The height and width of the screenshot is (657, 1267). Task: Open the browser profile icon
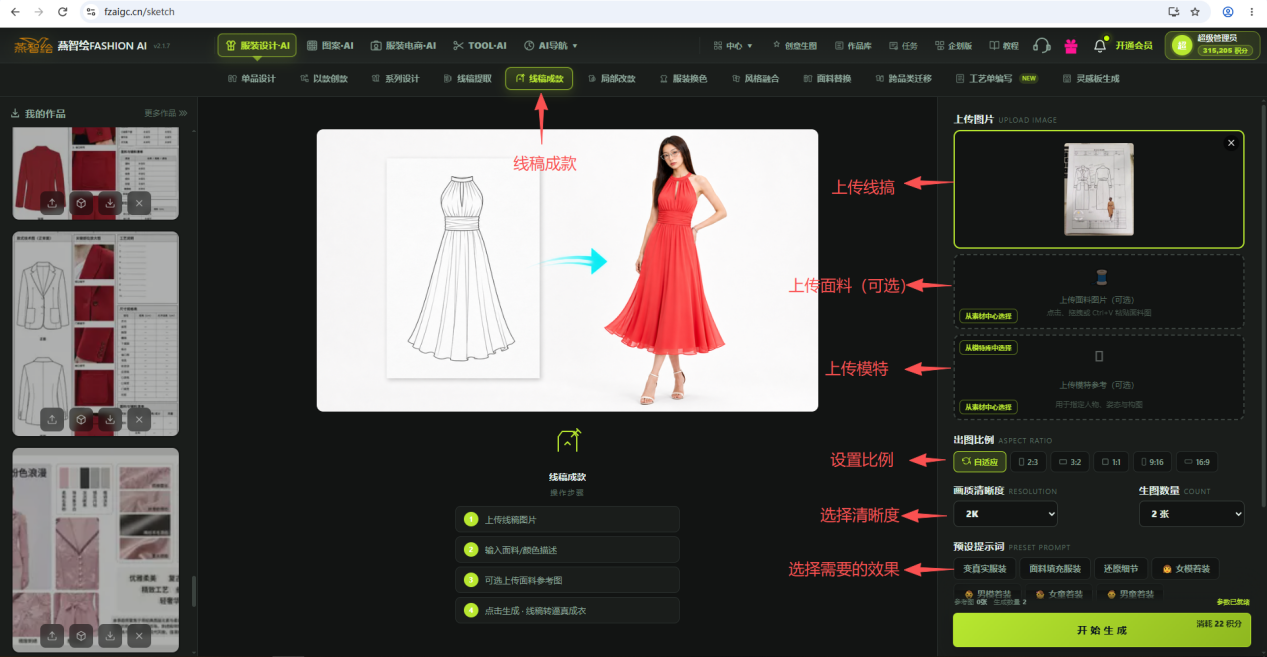[x=1227, y=12]
